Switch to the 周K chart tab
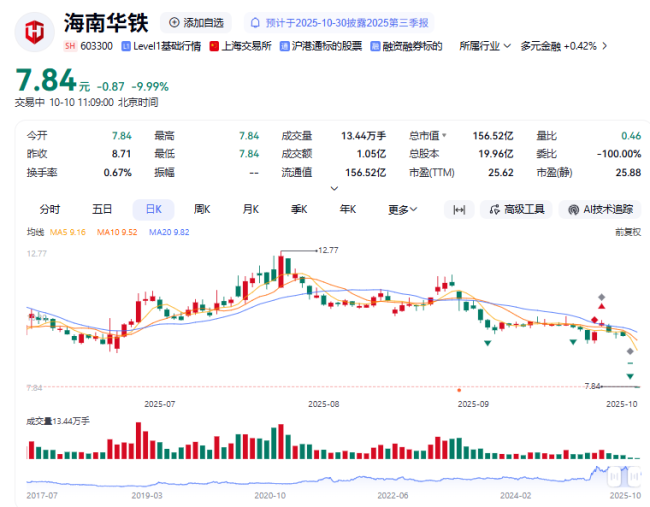 202,209
